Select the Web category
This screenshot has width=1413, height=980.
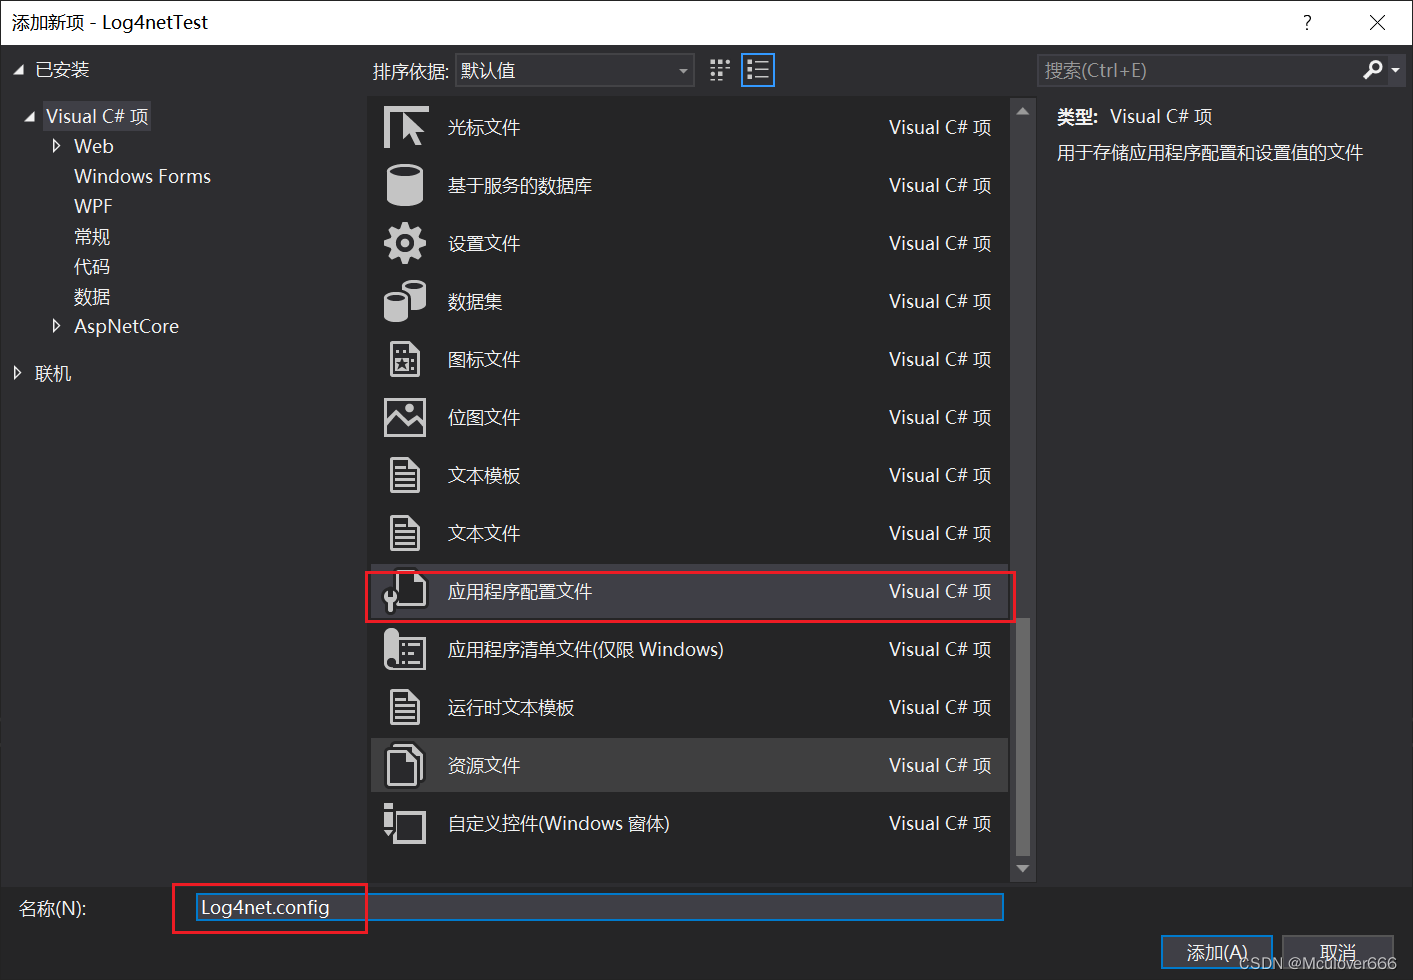[x=94, y=146]
